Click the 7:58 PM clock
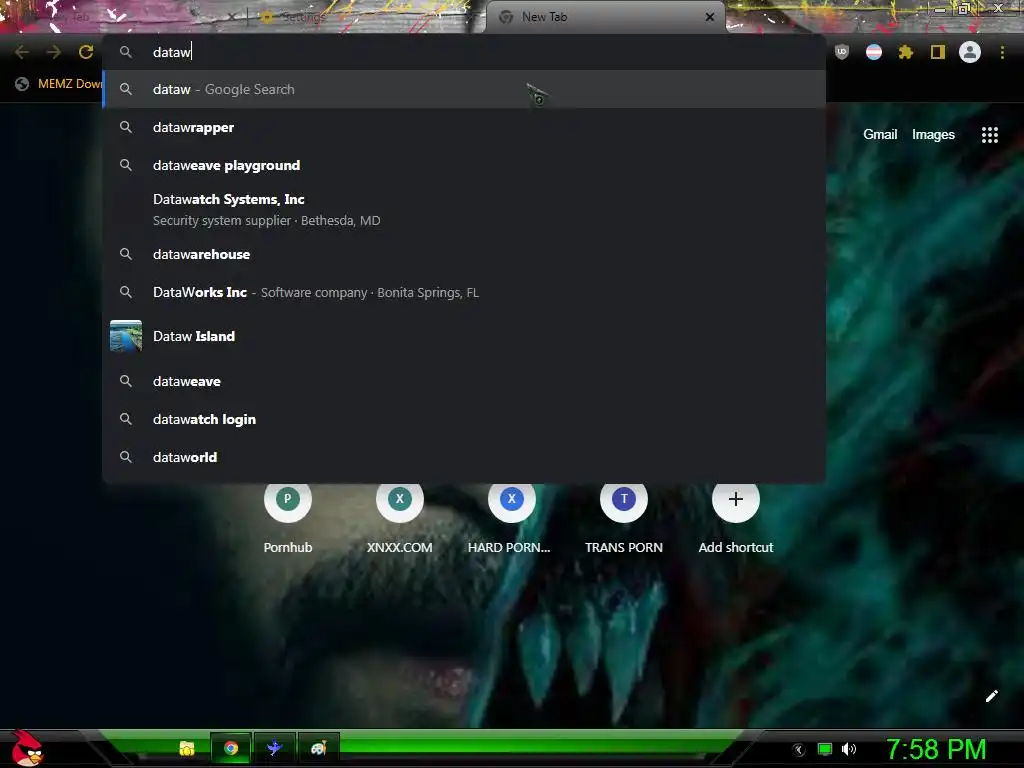The width and height of the screenshot is (1024, 768). 936,749
